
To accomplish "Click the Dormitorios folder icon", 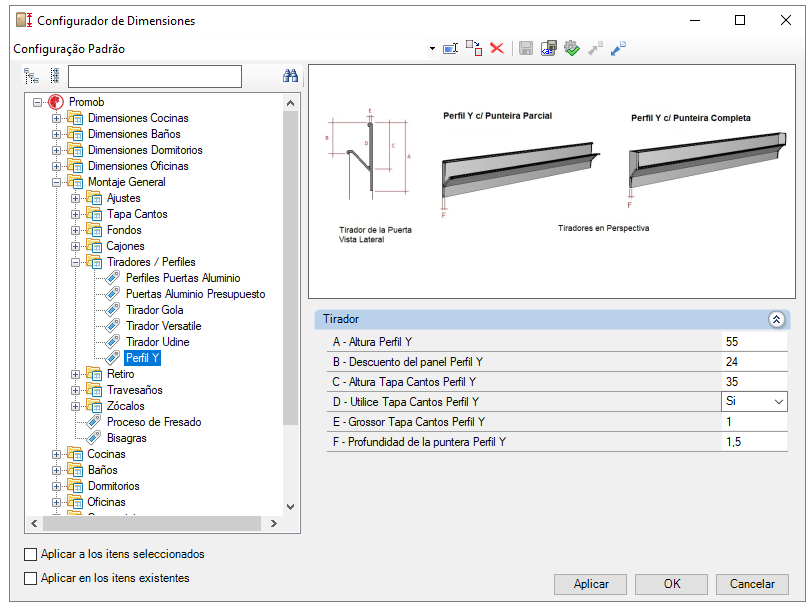I will click(75, 486).
